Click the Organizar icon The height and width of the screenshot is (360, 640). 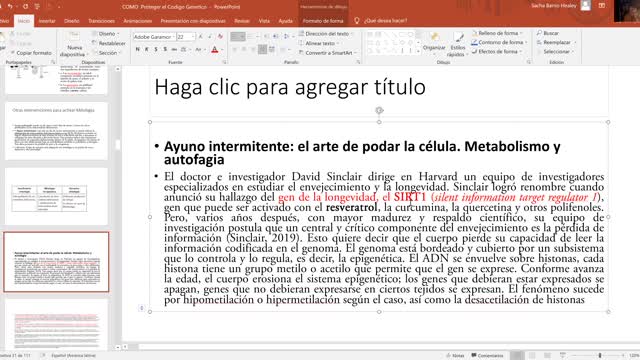tap(434, 37)
